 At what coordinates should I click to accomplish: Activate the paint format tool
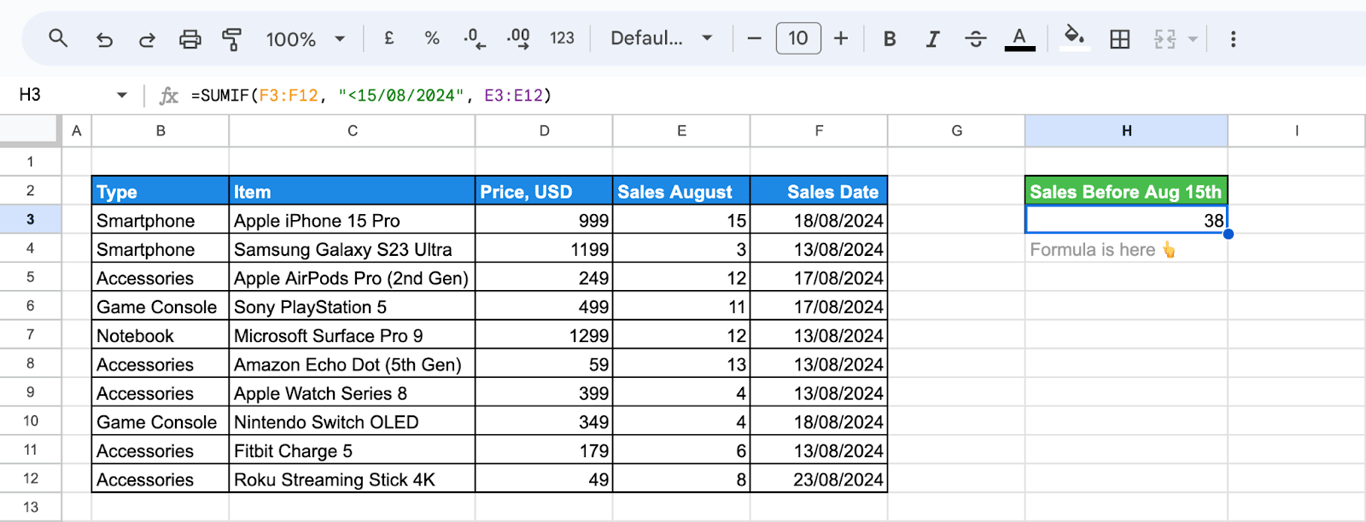232,39
